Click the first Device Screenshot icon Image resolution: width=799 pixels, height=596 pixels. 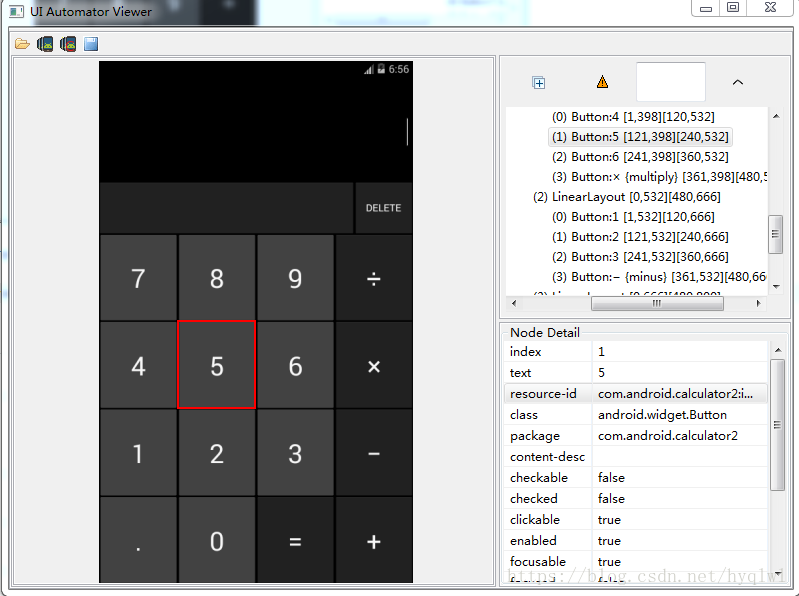click(x=45, y=44)
